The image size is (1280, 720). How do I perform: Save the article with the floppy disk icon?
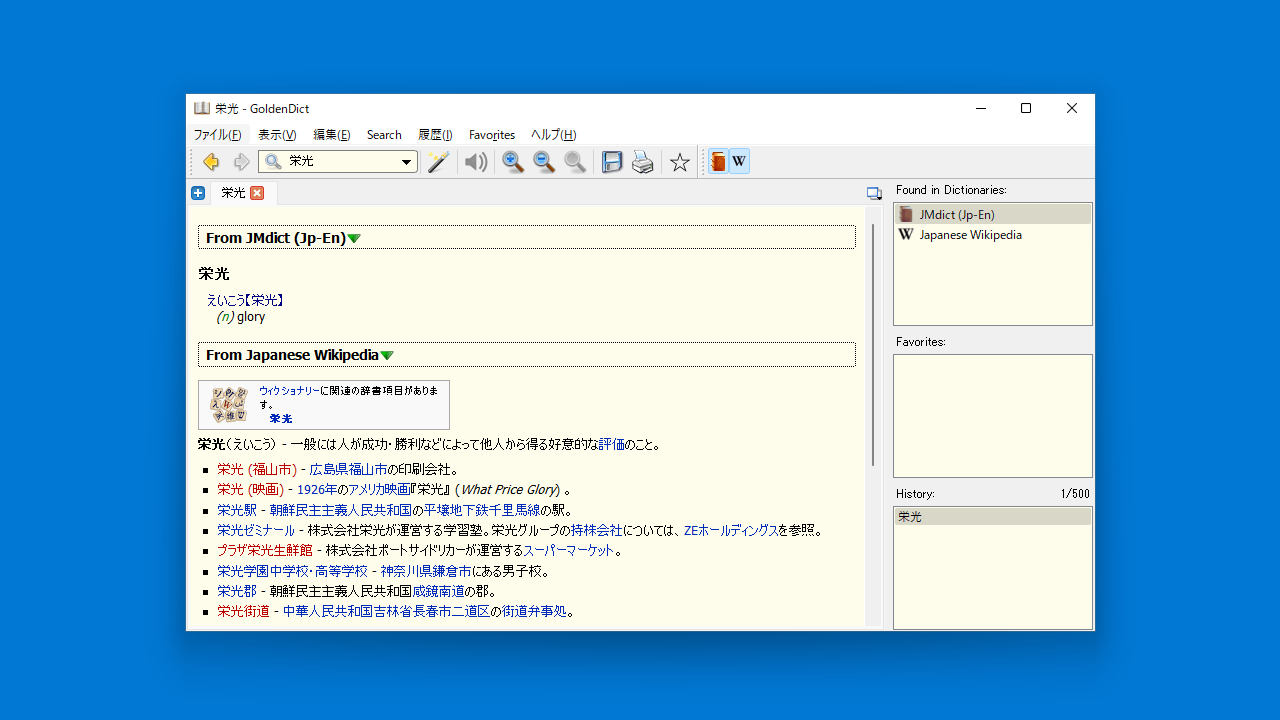(612, 162)
